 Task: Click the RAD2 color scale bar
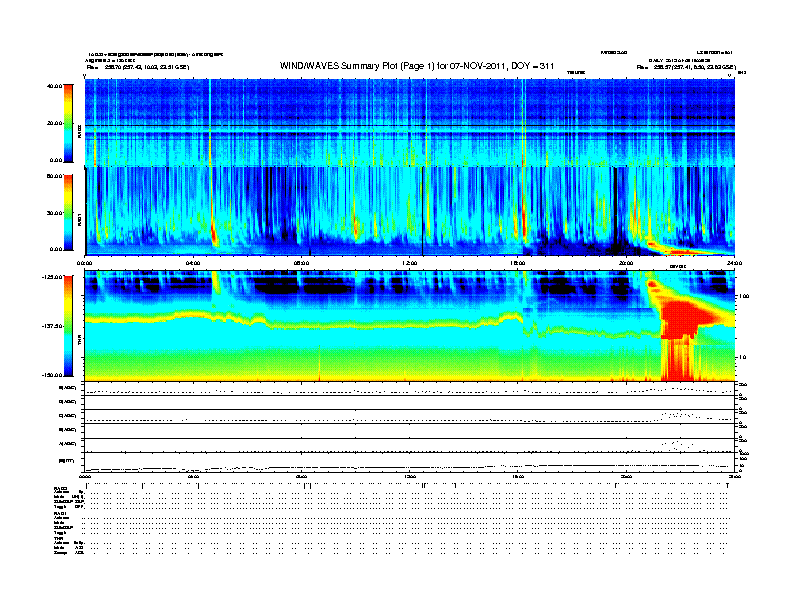68,124
